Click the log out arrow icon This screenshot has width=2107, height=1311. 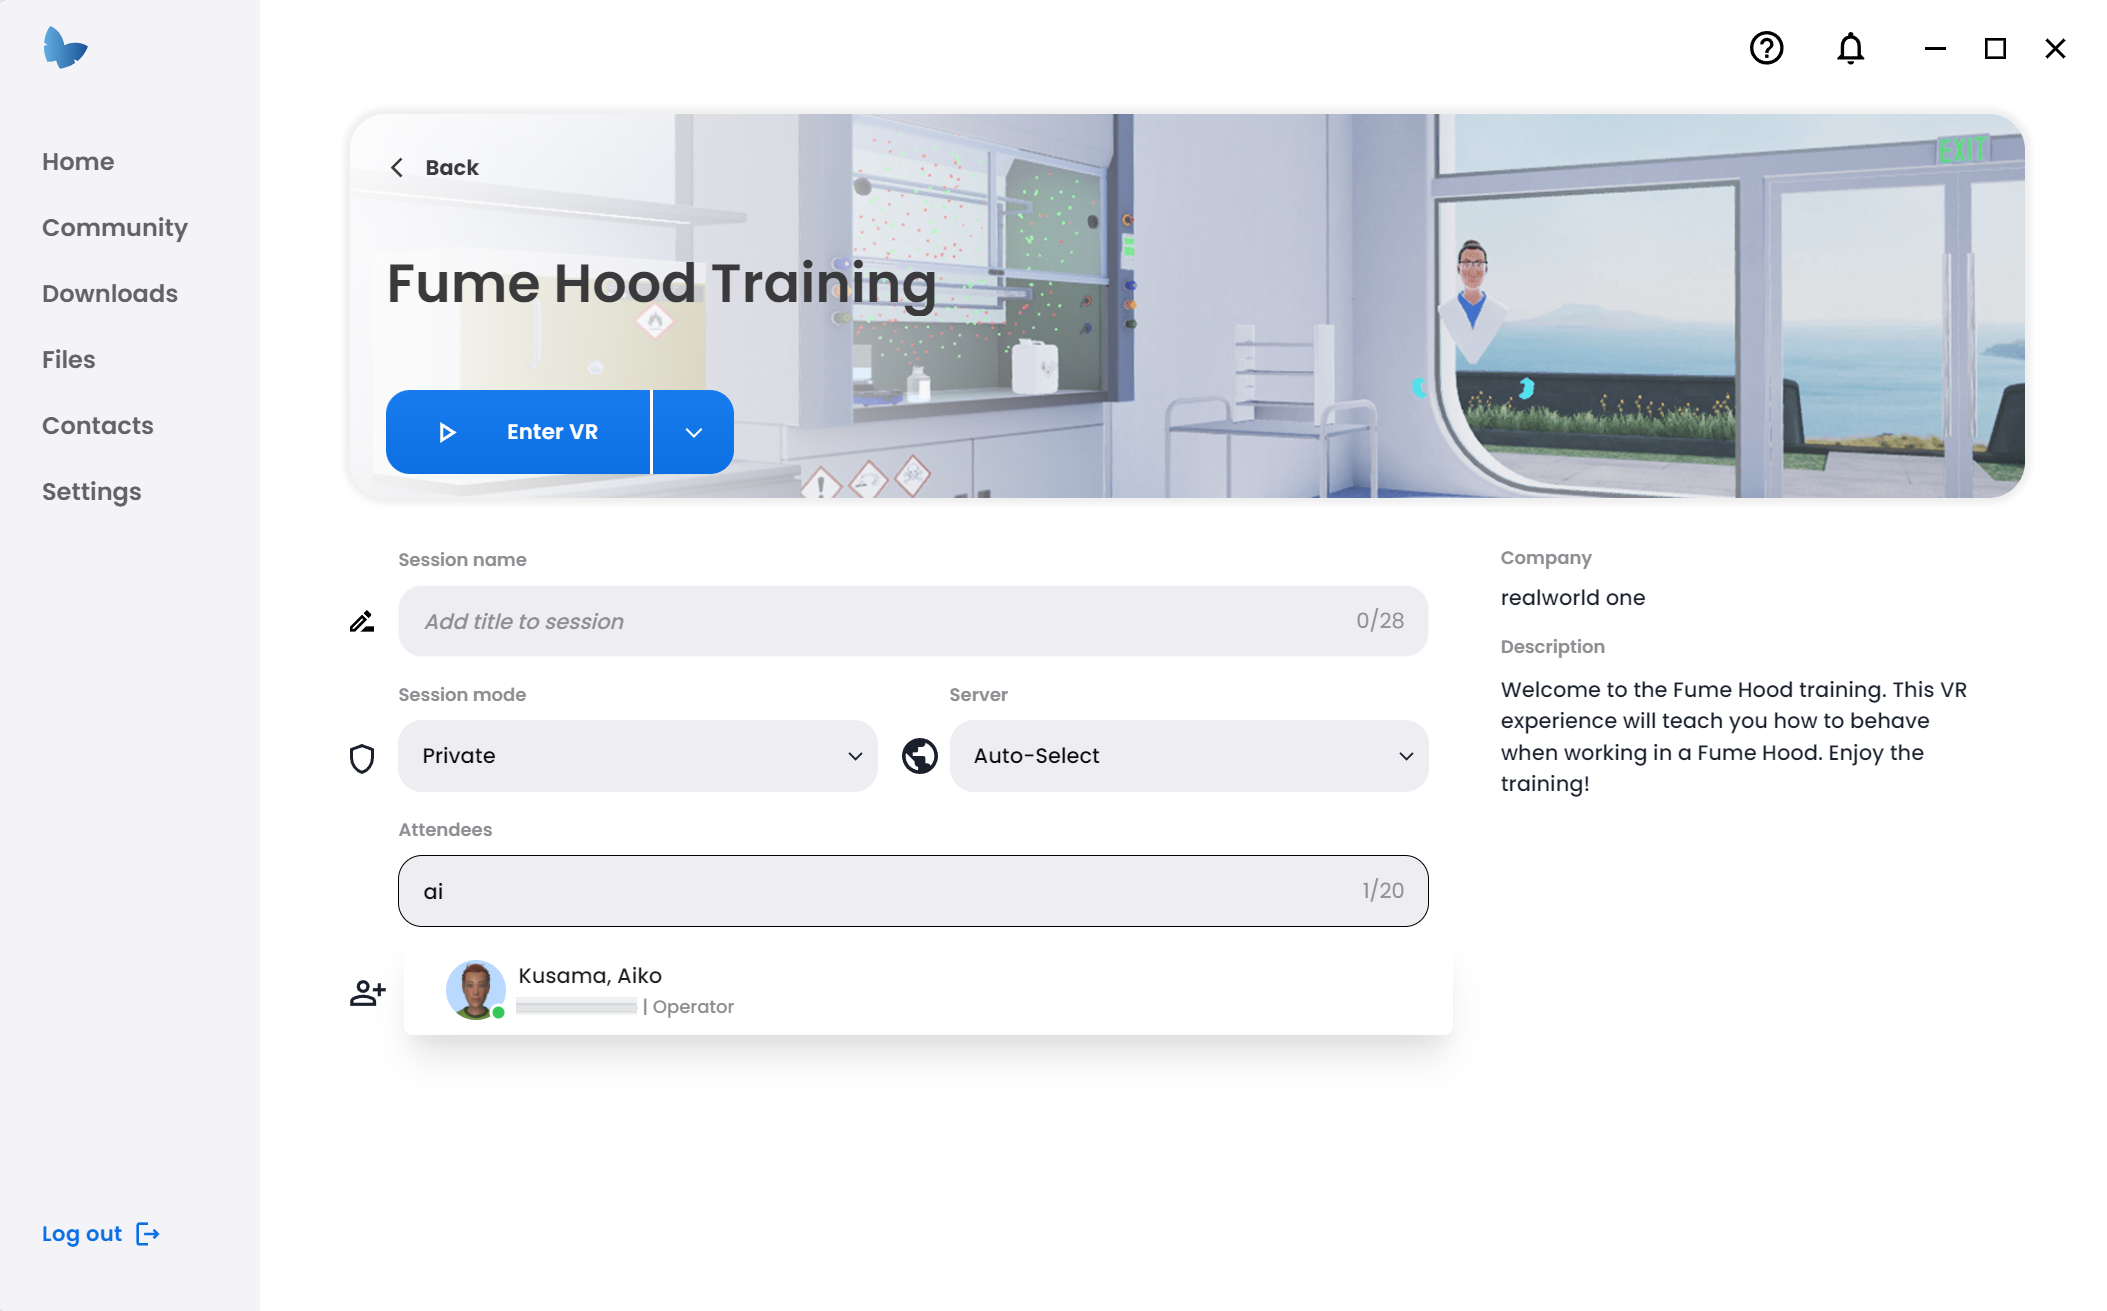tap(148, 1233)
